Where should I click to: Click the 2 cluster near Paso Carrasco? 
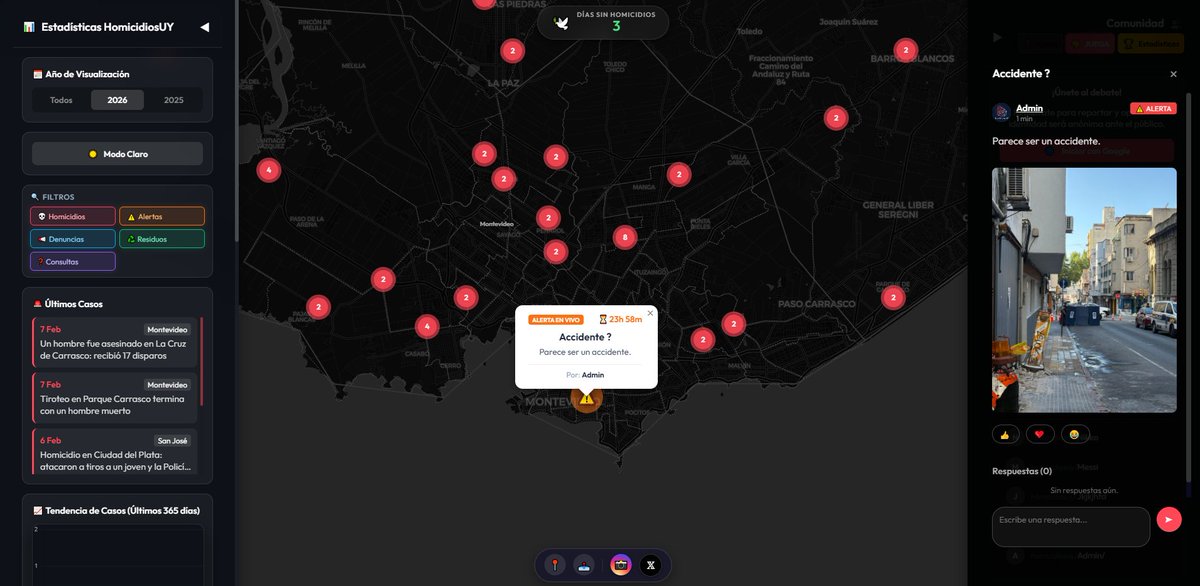[893, 297]
